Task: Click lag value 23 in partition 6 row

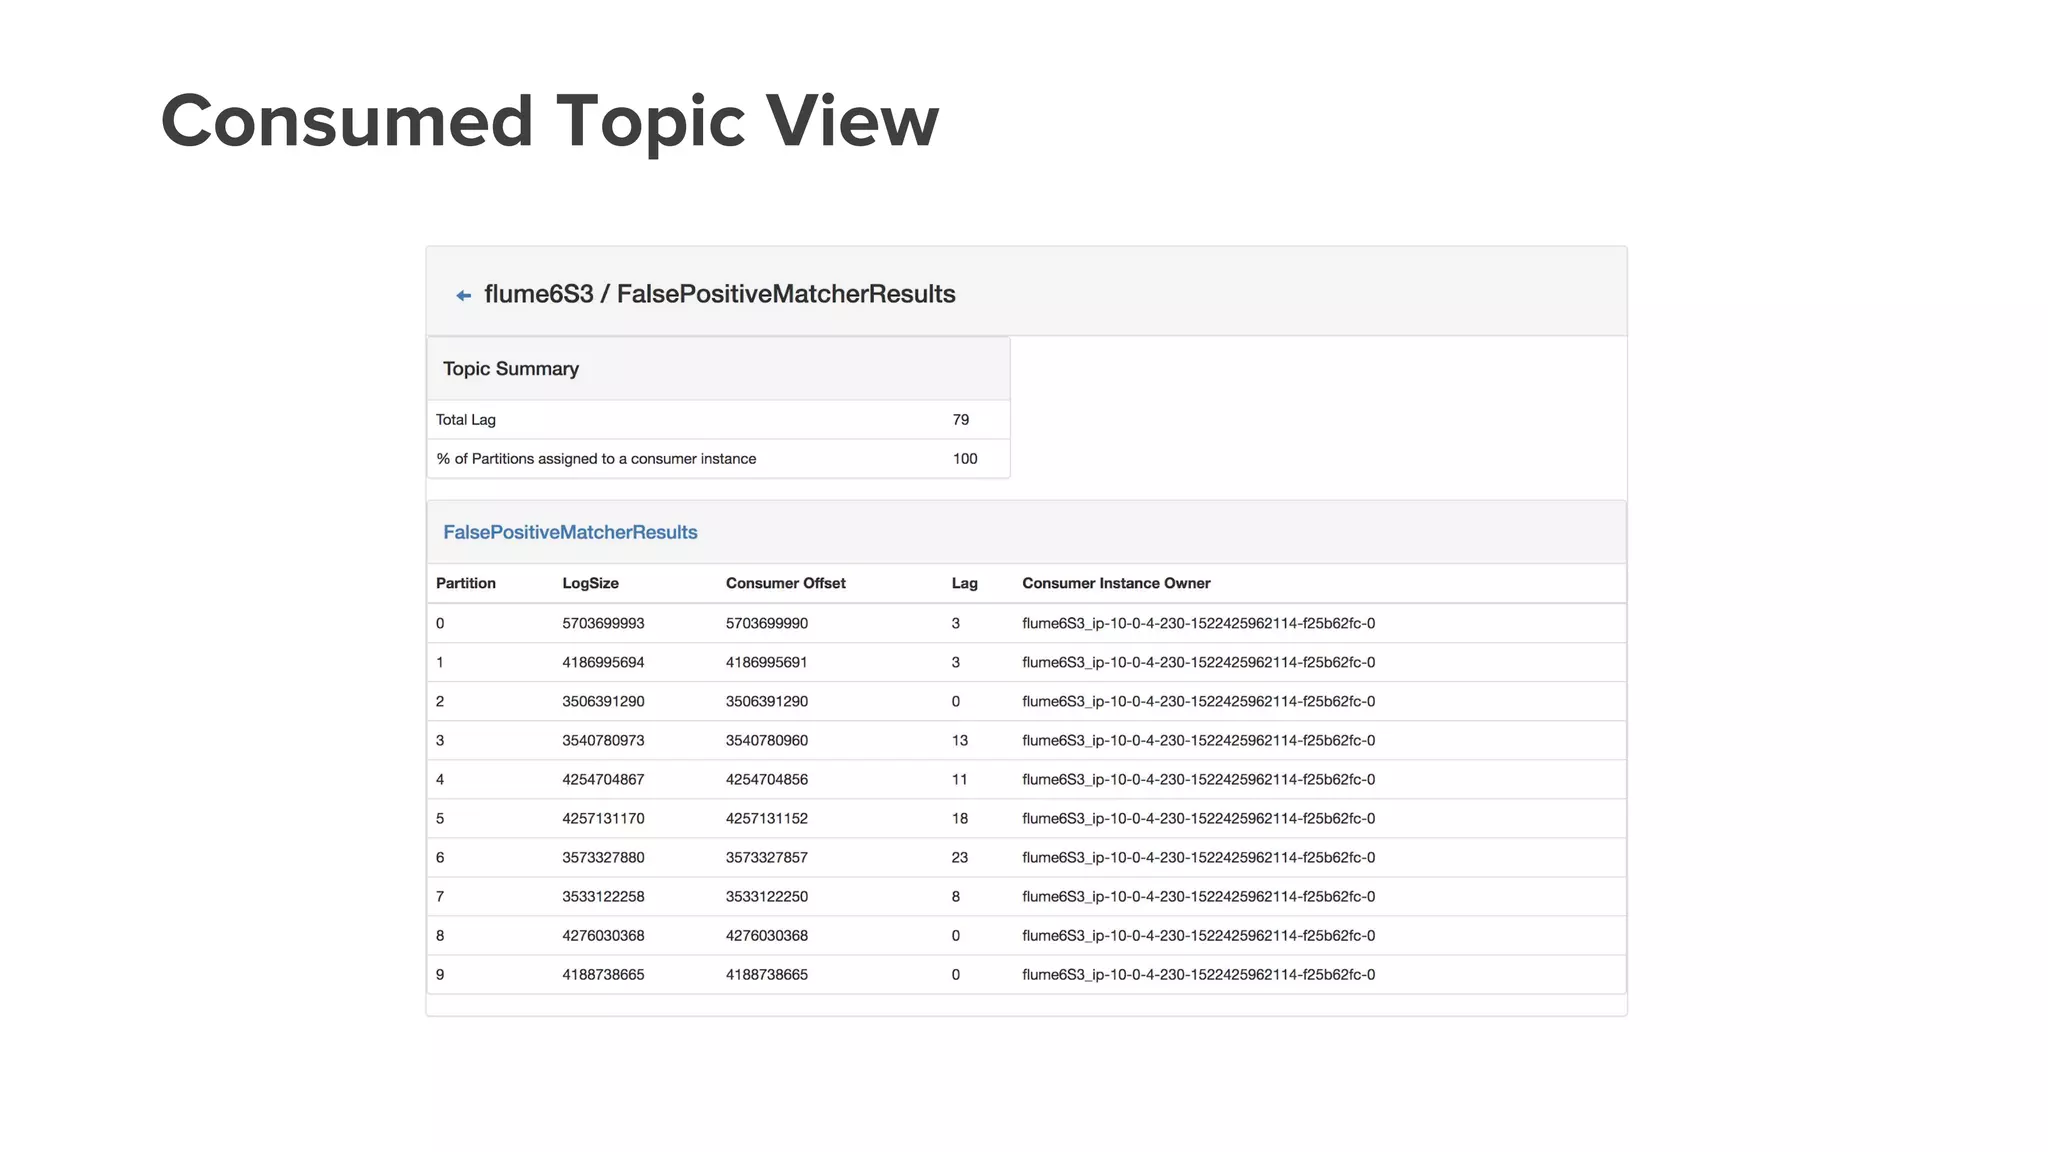Action: pos(959,857)
